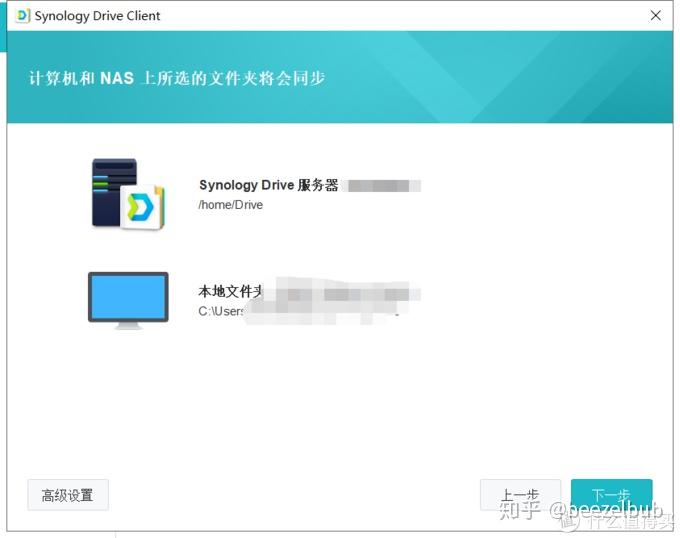Click the Synology Drive Client title text
Screen dimensions: 680x538
[x=97, y=16]
